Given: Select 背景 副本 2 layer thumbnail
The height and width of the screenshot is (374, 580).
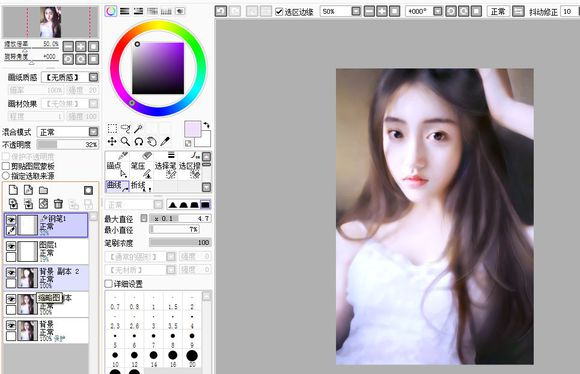Looking at the screenshot, I should tap(28, 278).
